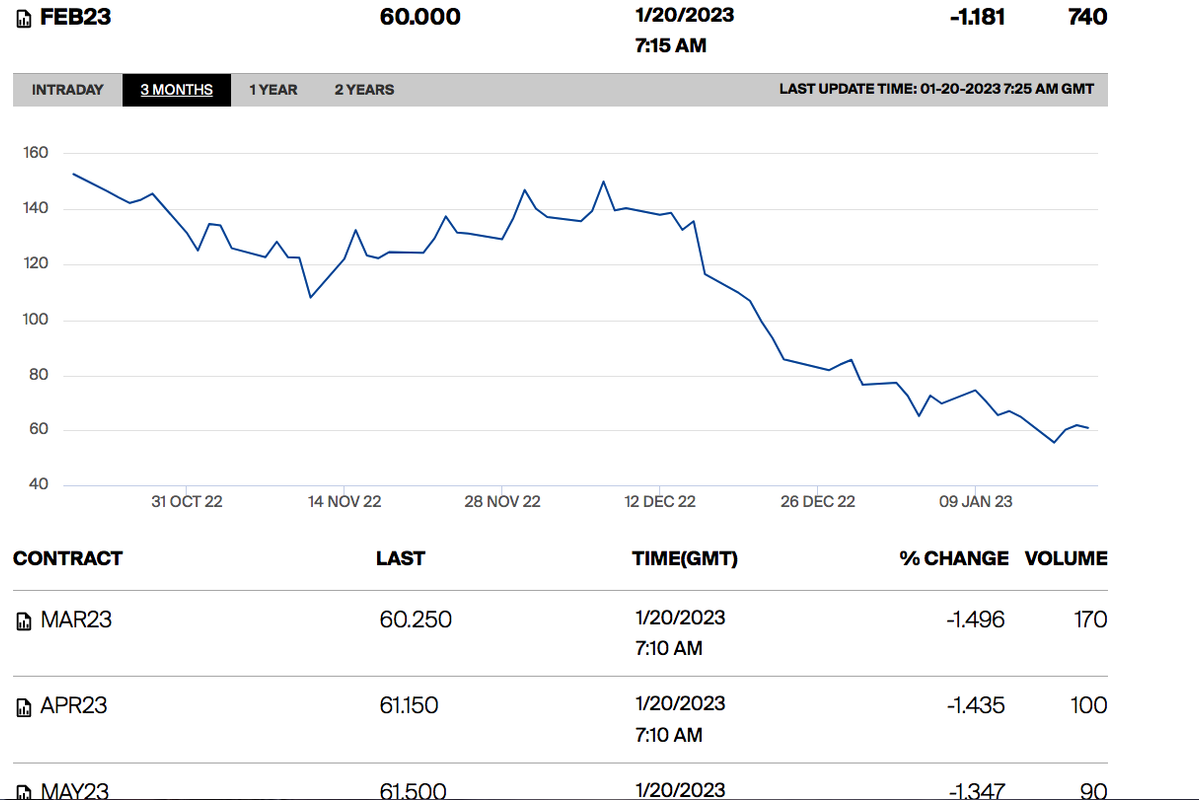Click the TIME(GMT) column header
Screen dimensions: 1199x800
[x=684, y=558]
